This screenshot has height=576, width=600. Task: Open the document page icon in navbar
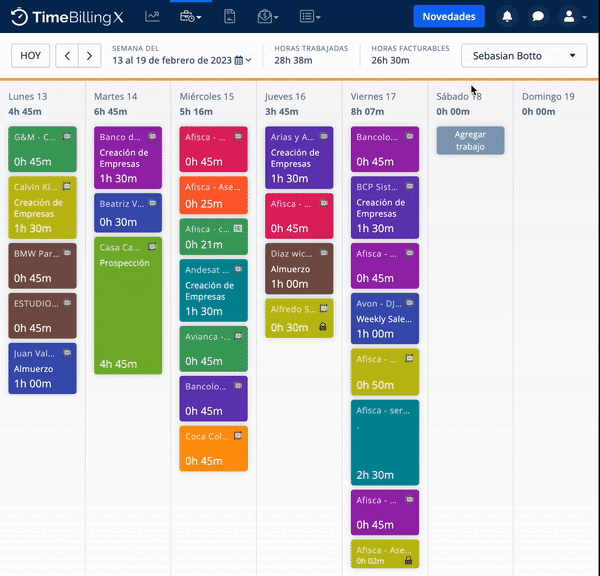(x=229, y=16)
